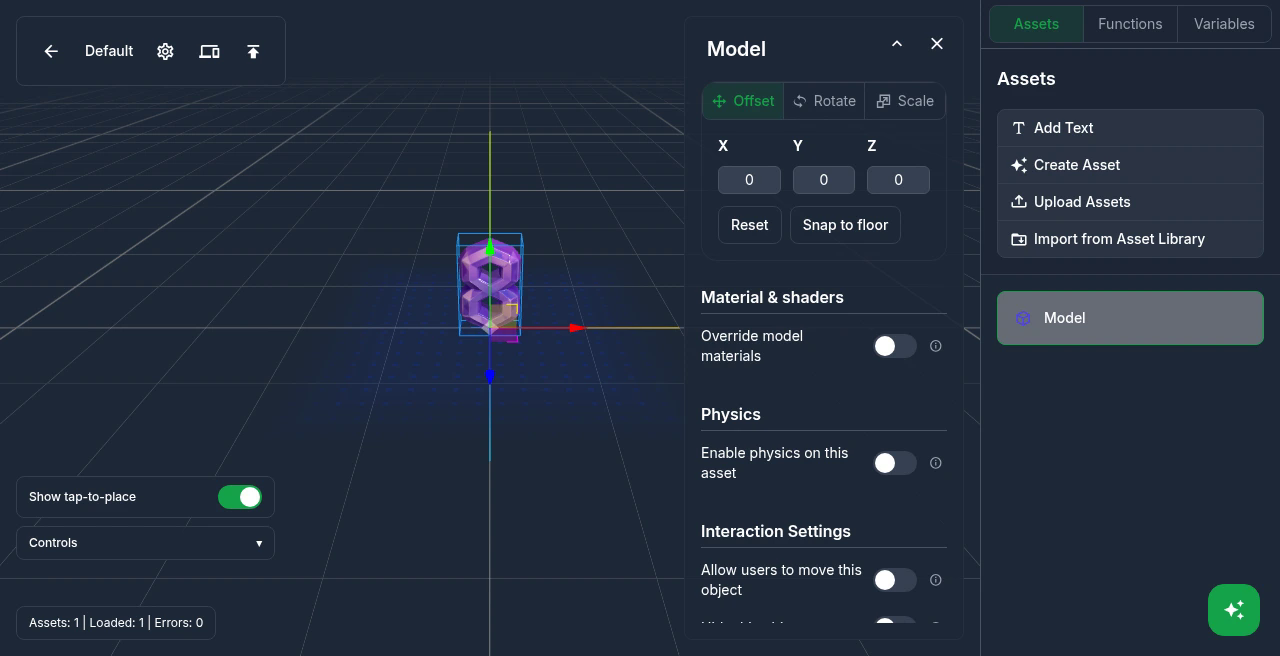Click the green Y-axis gizmo arrow
1280x656 pixels.
(490, 247)
